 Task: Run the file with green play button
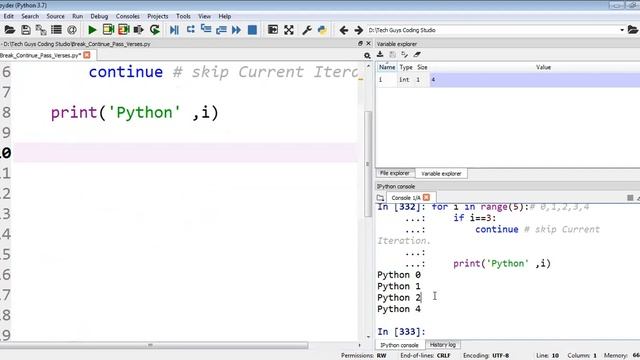pyautogui.click(x=92, y=30)
